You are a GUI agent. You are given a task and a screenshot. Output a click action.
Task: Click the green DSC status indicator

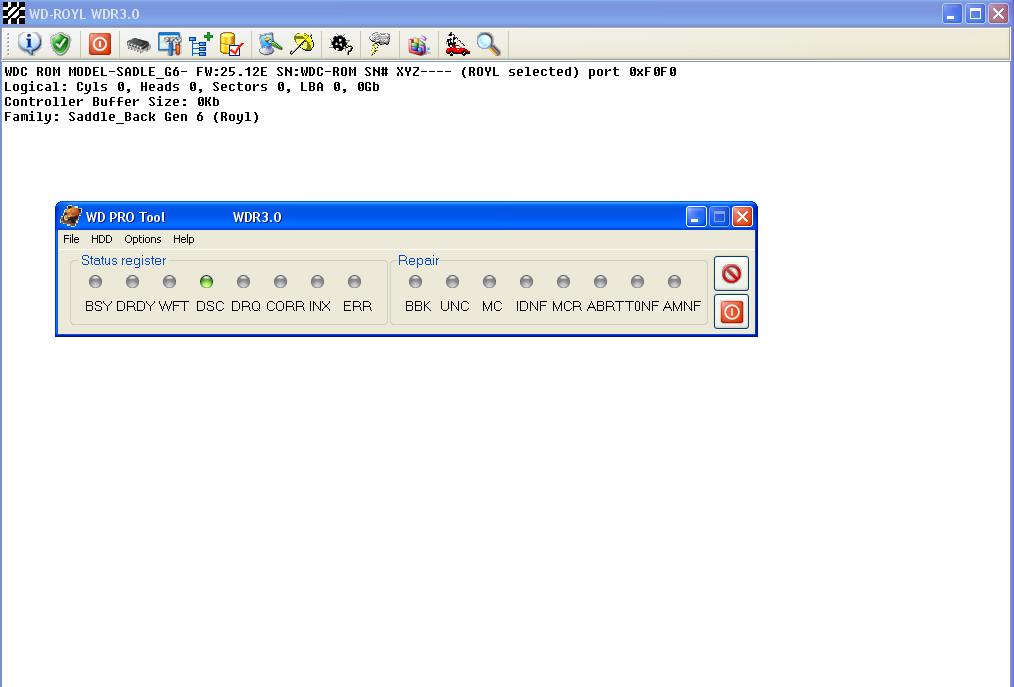click(x=206, y=281)
